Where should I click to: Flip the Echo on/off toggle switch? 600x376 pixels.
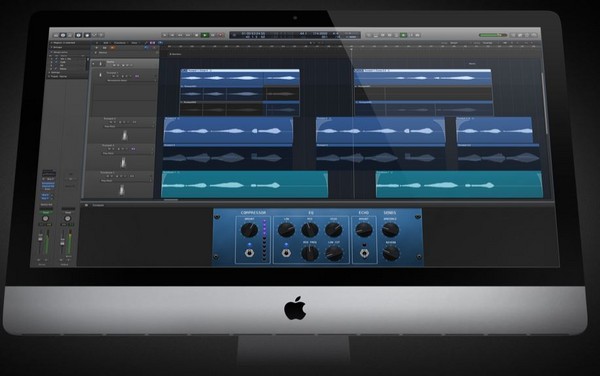tap(364, 253)
